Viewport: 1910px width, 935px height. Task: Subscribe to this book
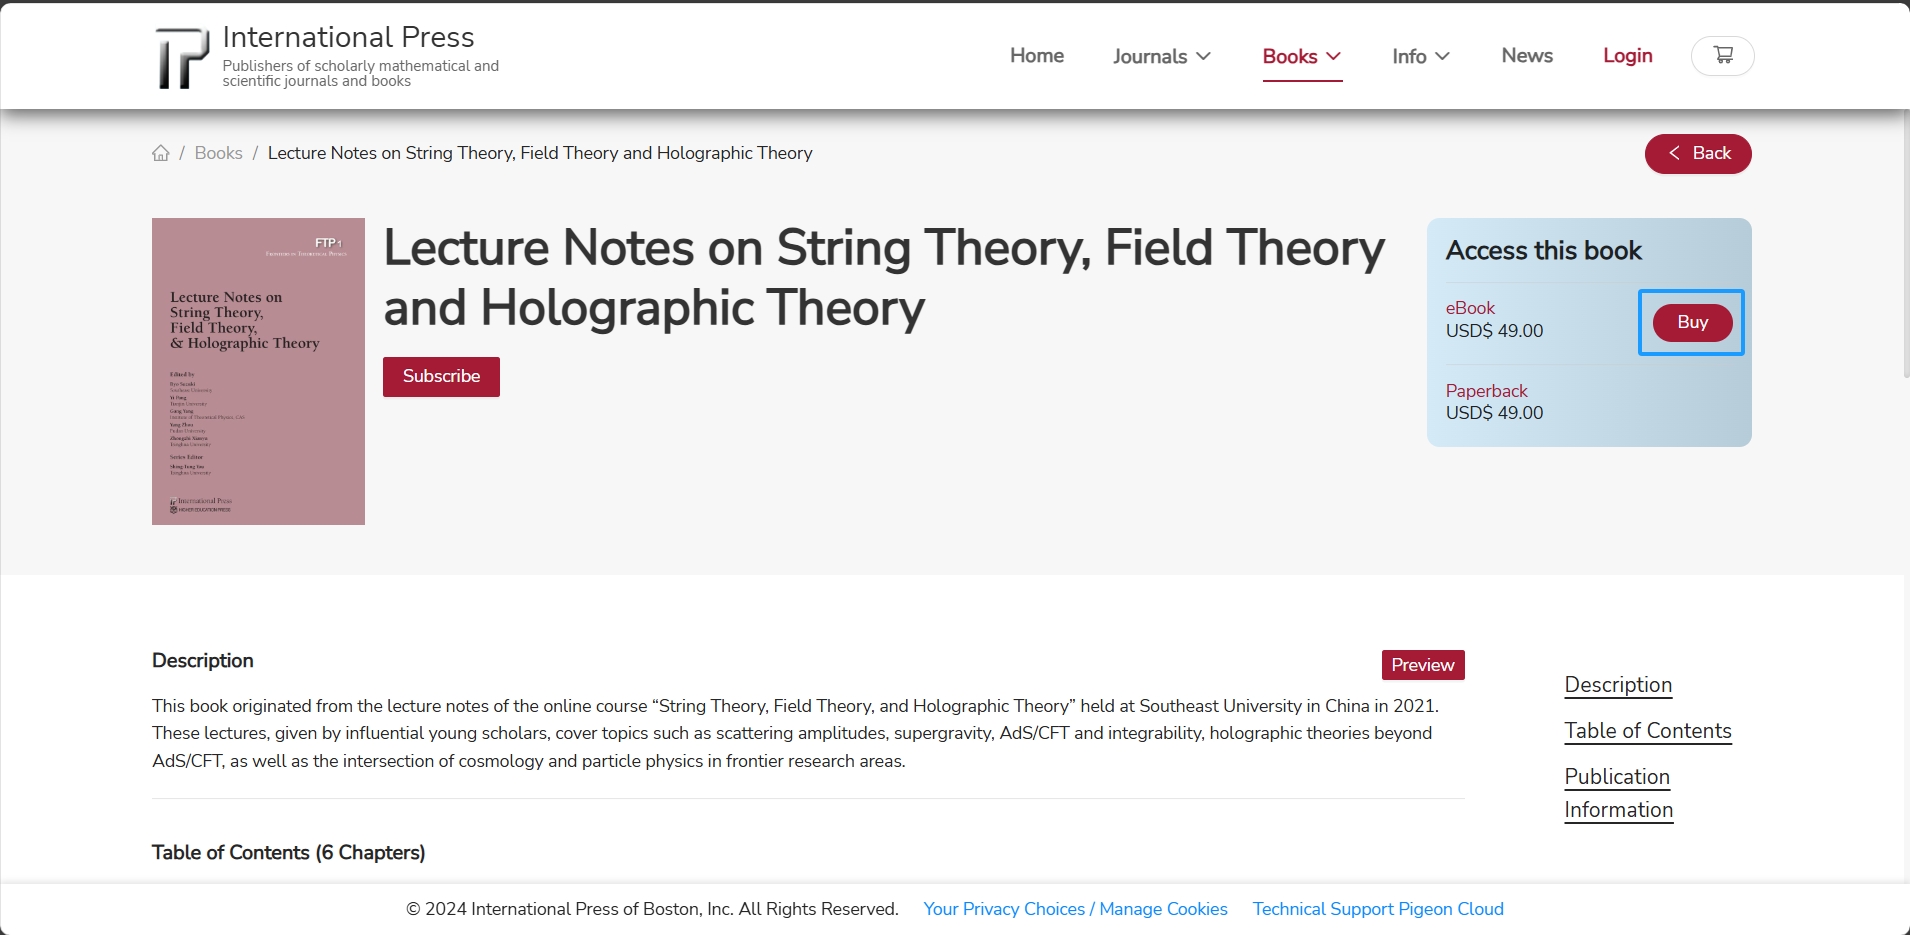click(441, 377)
